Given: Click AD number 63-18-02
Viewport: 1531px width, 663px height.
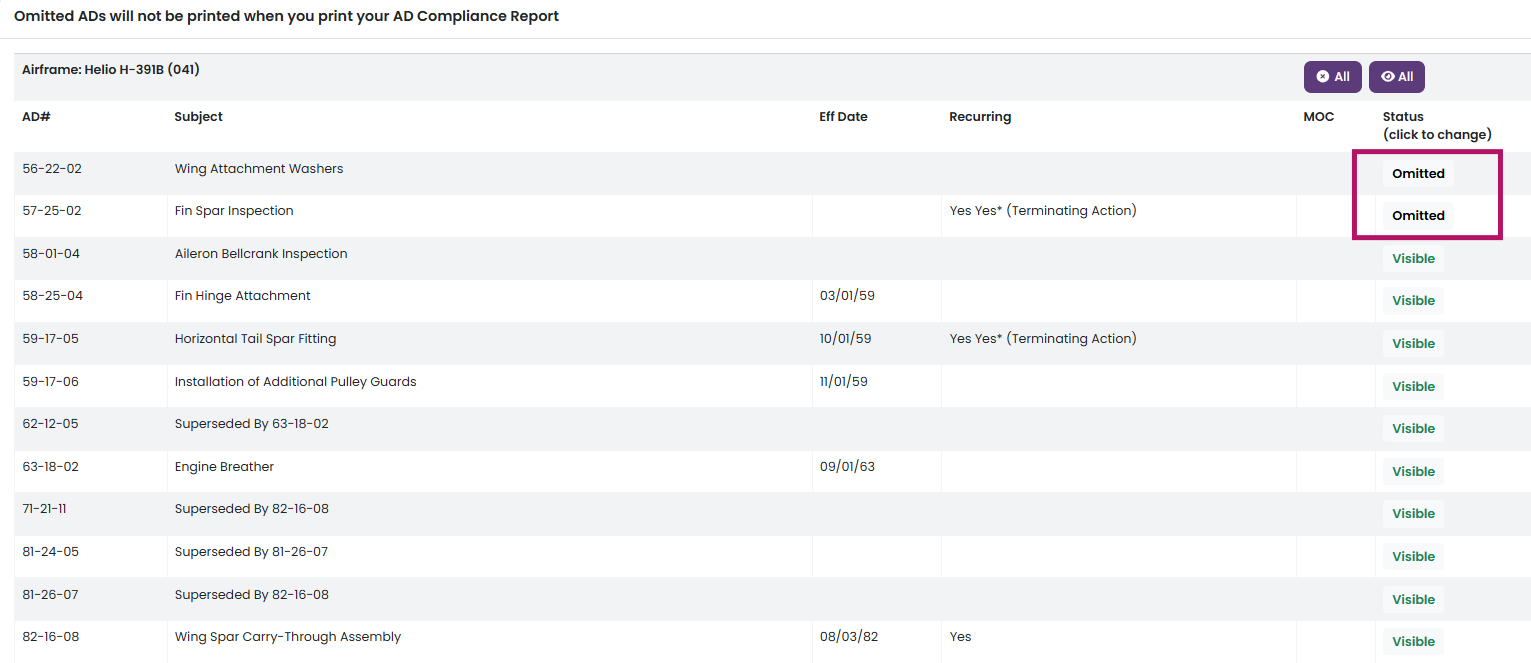Looking at the screenshot, I should pyautogui.click(x=50, y=467).
